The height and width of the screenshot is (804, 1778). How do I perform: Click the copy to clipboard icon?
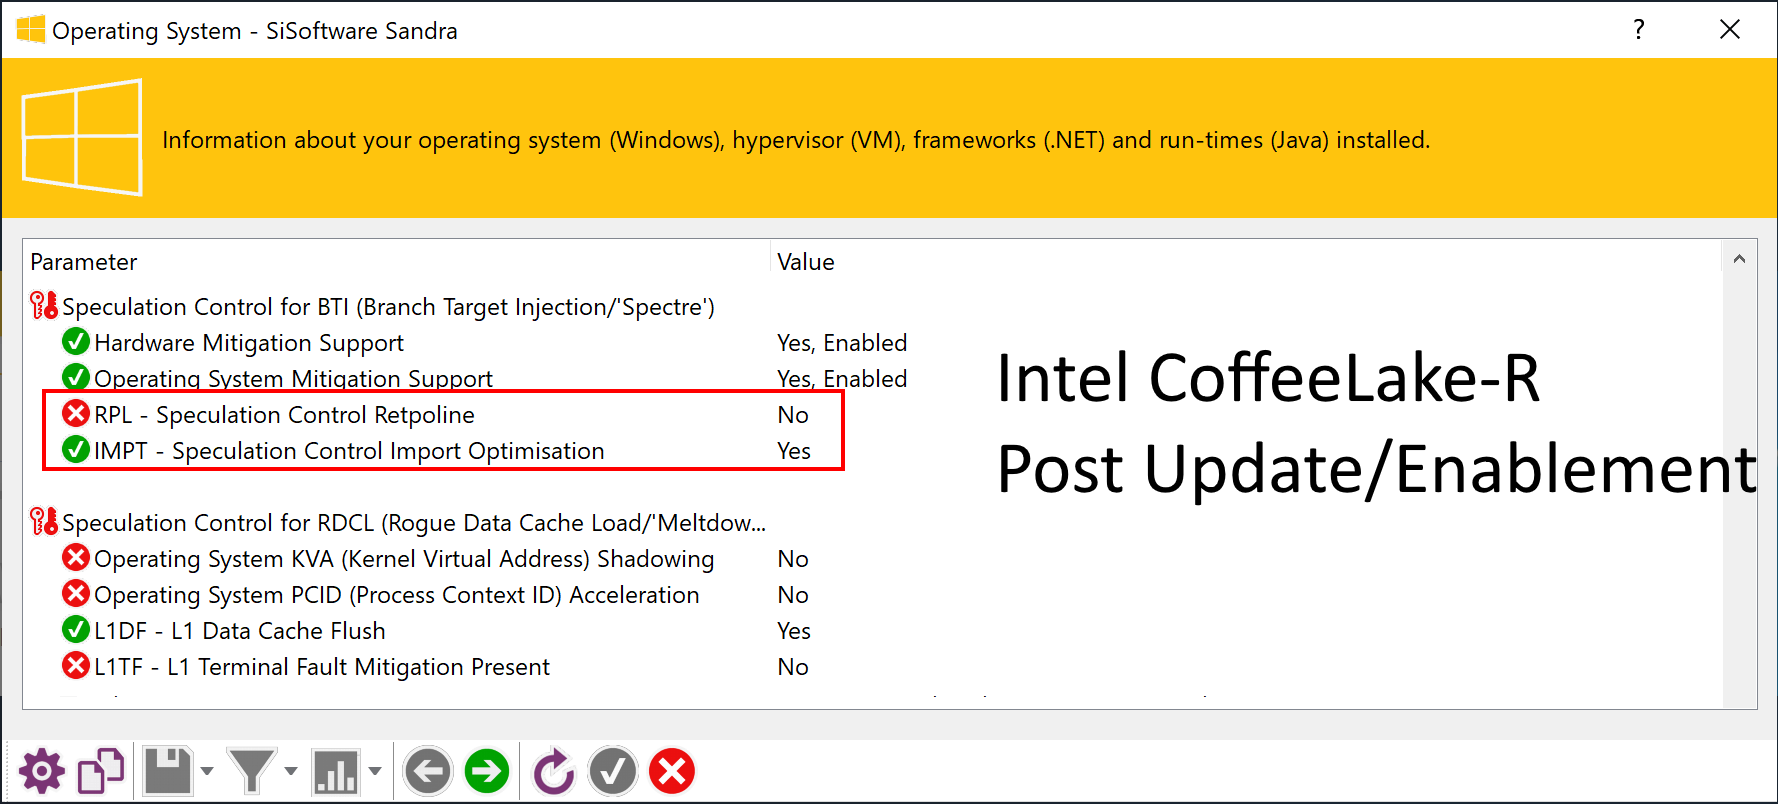[x=101, y=771]
